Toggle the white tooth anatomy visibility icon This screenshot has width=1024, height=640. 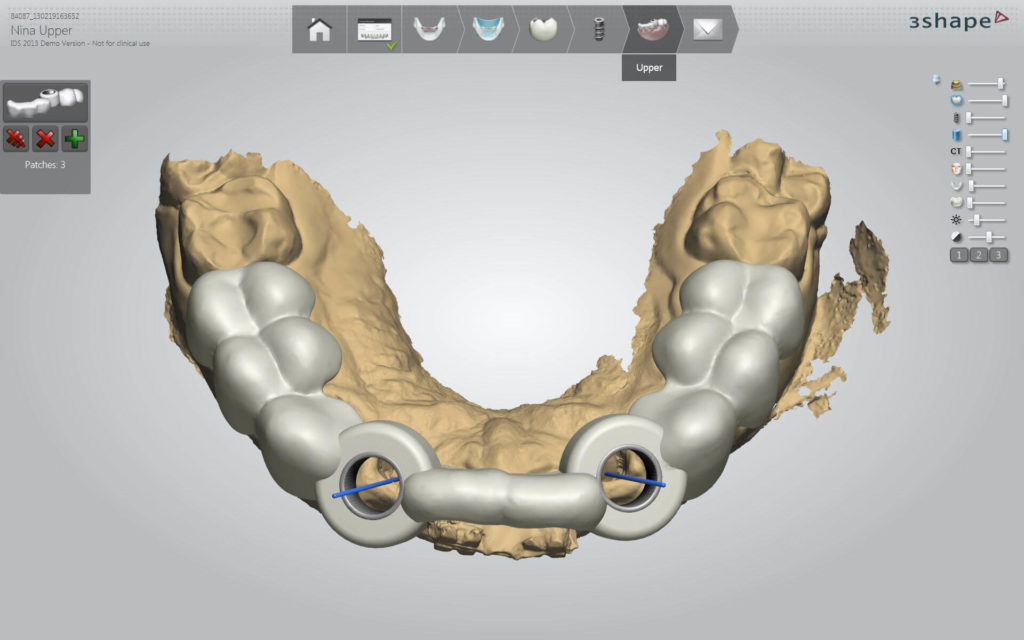point(956,202)
